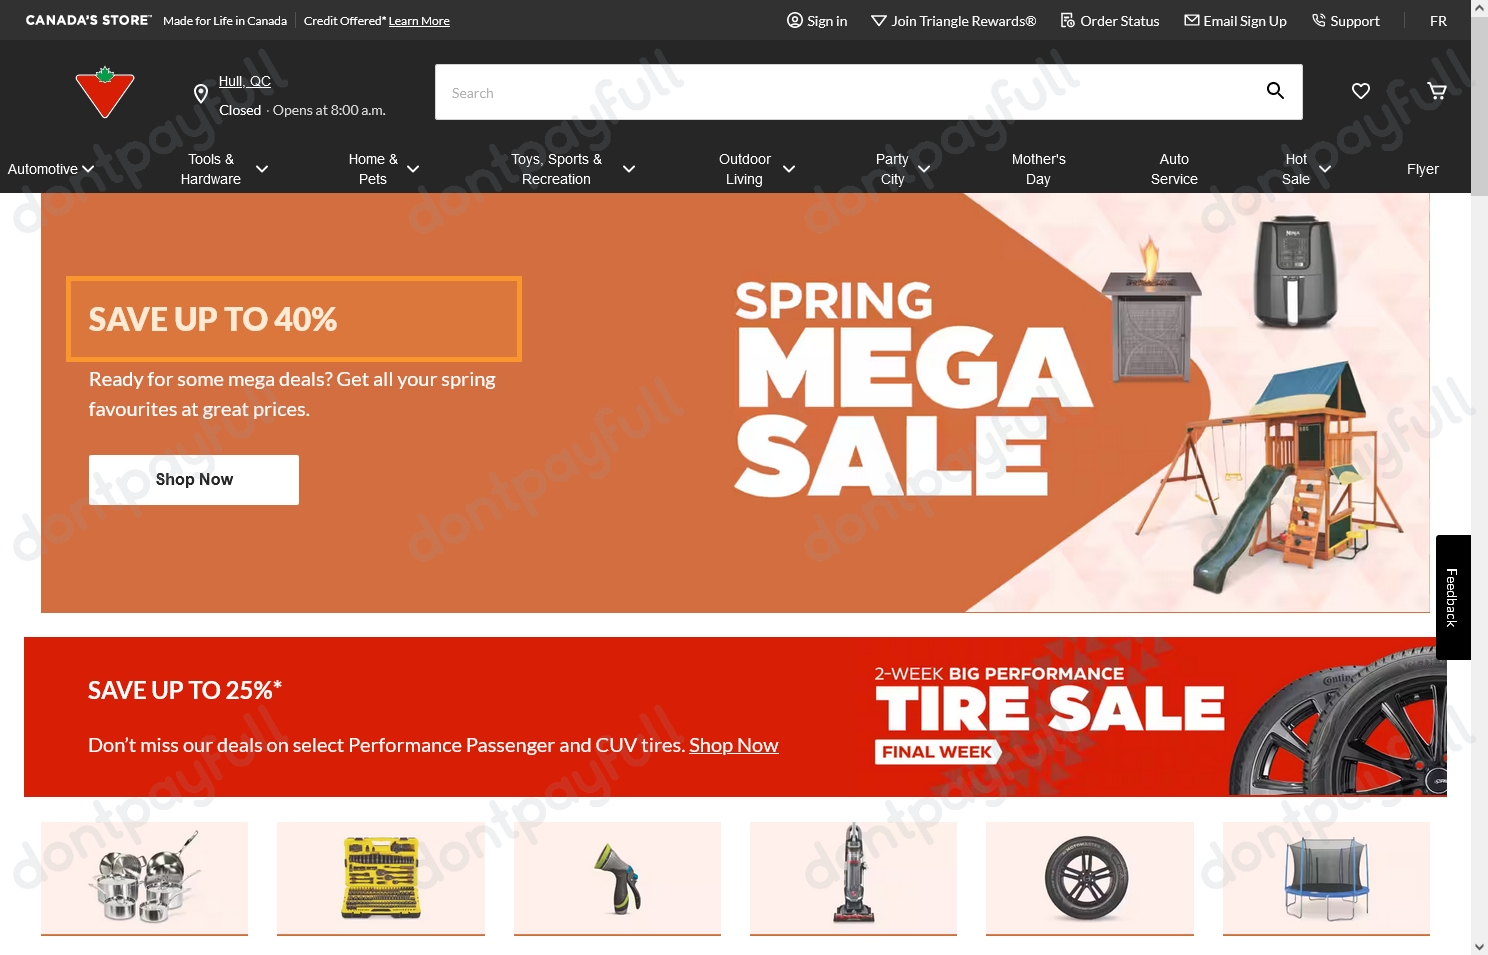Open the Mother's Day menu item
Screen dimensions: 1488x955
tap(1038, 169)
